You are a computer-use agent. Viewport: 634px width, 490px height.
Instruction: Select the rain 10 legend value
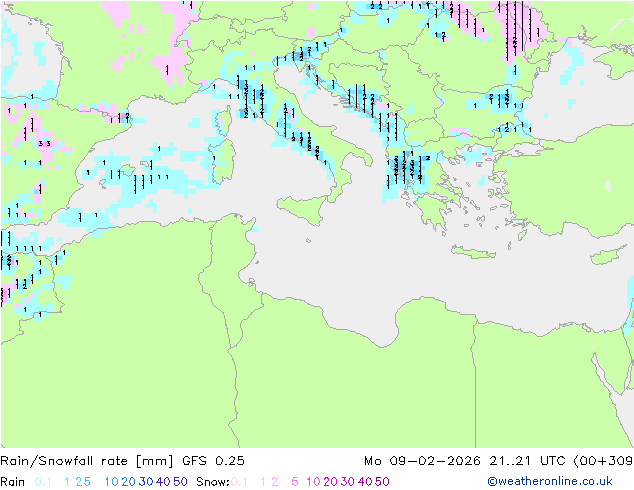(111, 482)
